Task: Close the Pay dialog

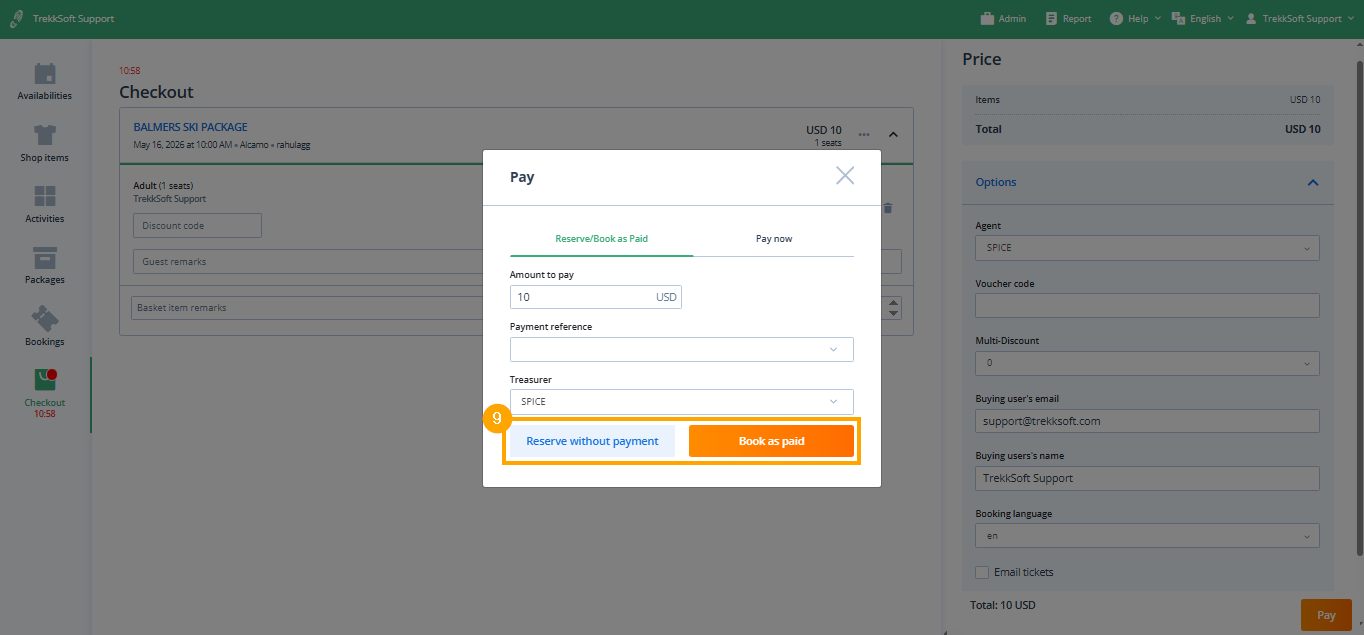Action: (845, 176)
